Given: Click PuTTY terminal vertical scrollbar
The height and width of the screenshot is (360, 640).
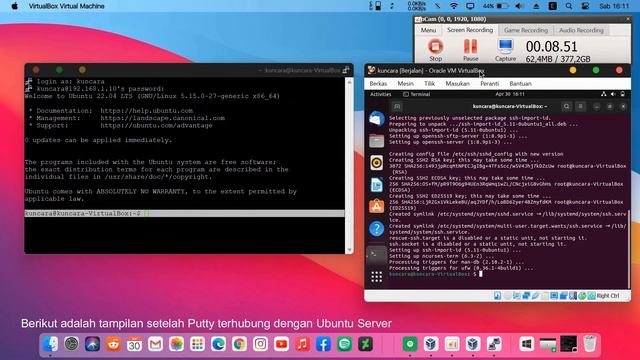Looking at the screenshot, I should pyautogui.click(x=349, y=165).
